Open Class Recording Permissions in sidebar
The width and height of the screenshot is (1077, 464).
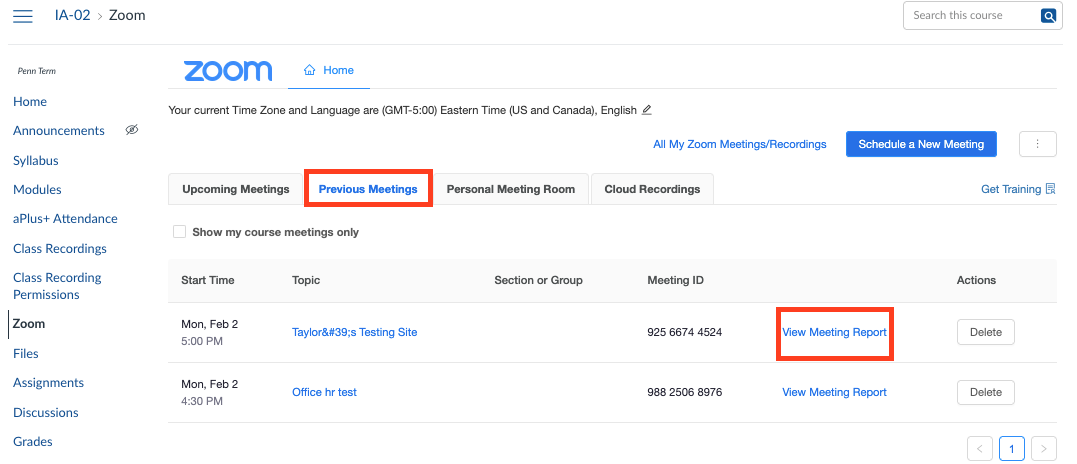pyautogui.click(x=57, y=286)
